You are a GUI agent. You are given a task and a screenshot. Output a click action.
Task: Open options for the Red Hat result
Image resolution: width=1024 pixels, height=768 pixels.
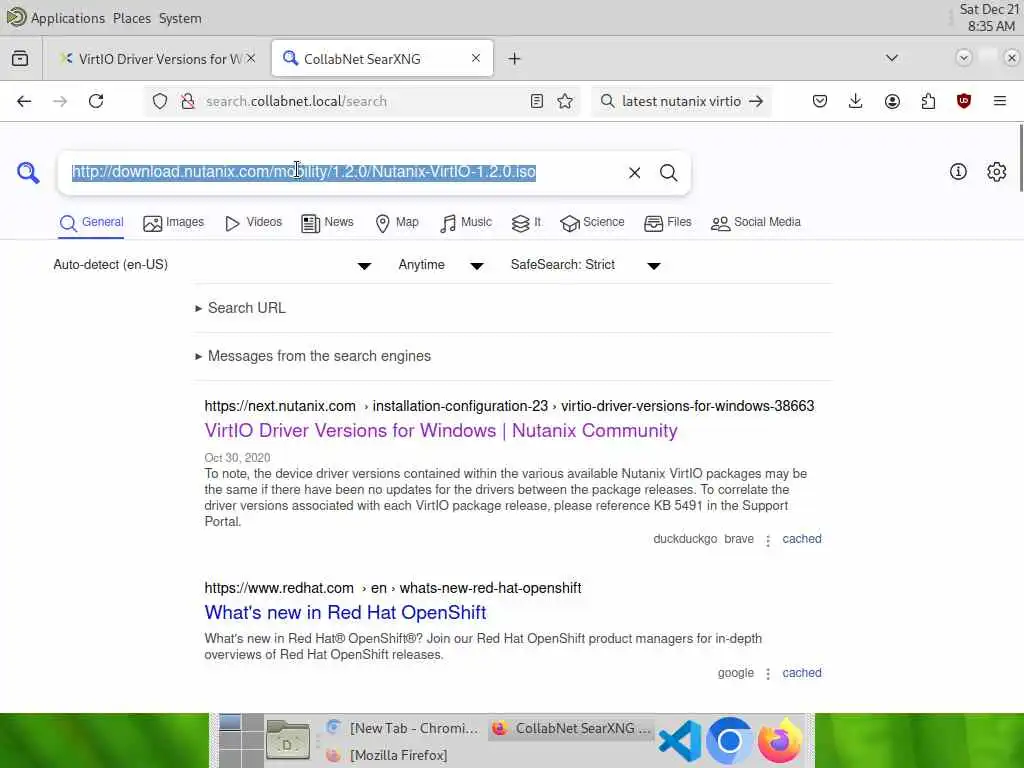768,674
